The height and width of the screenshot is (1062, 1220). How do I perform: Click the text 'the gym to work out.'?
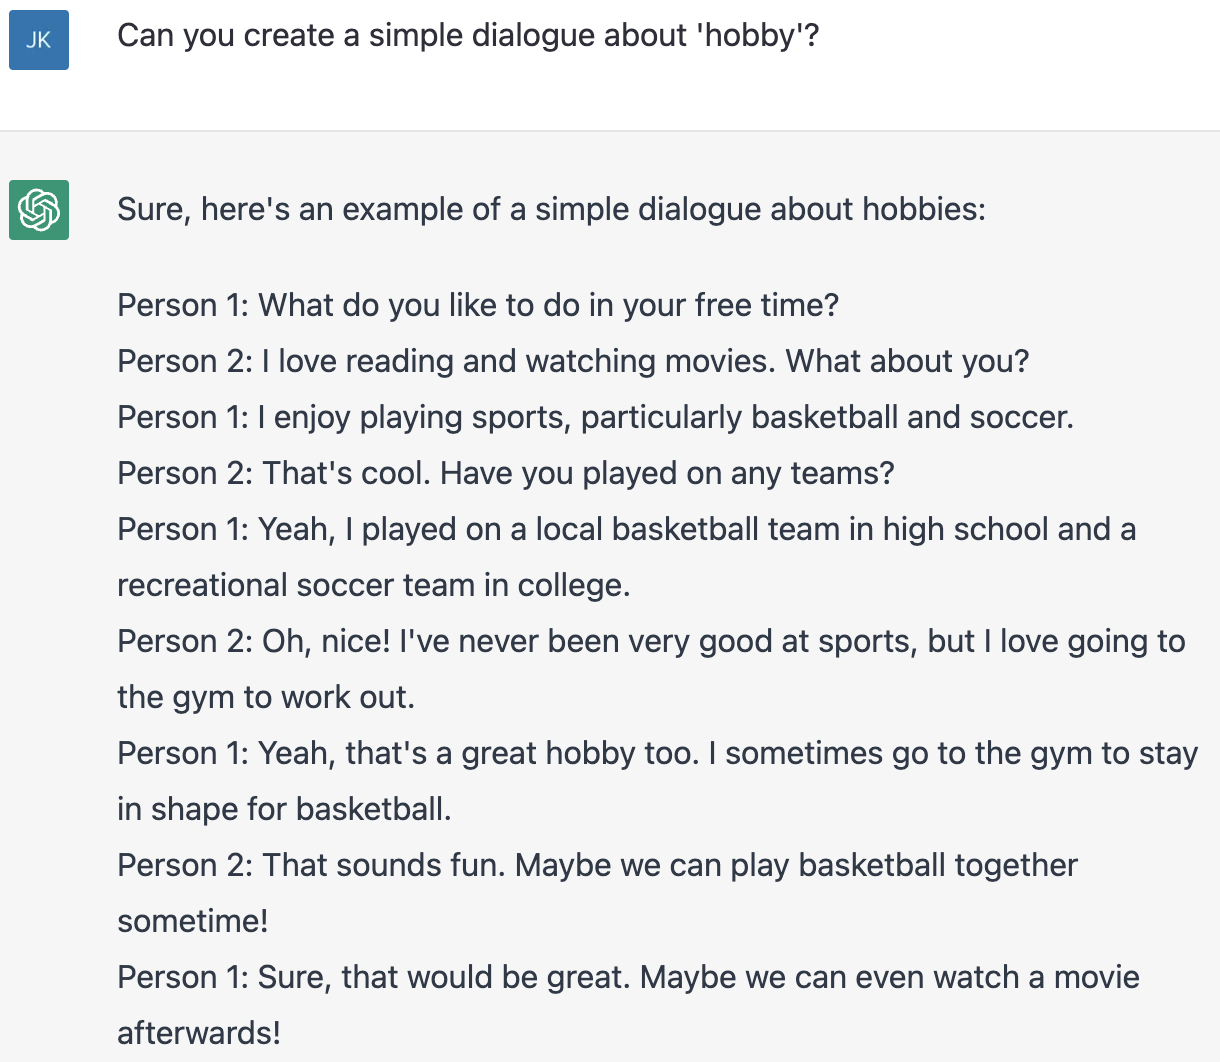coord(266,697)
